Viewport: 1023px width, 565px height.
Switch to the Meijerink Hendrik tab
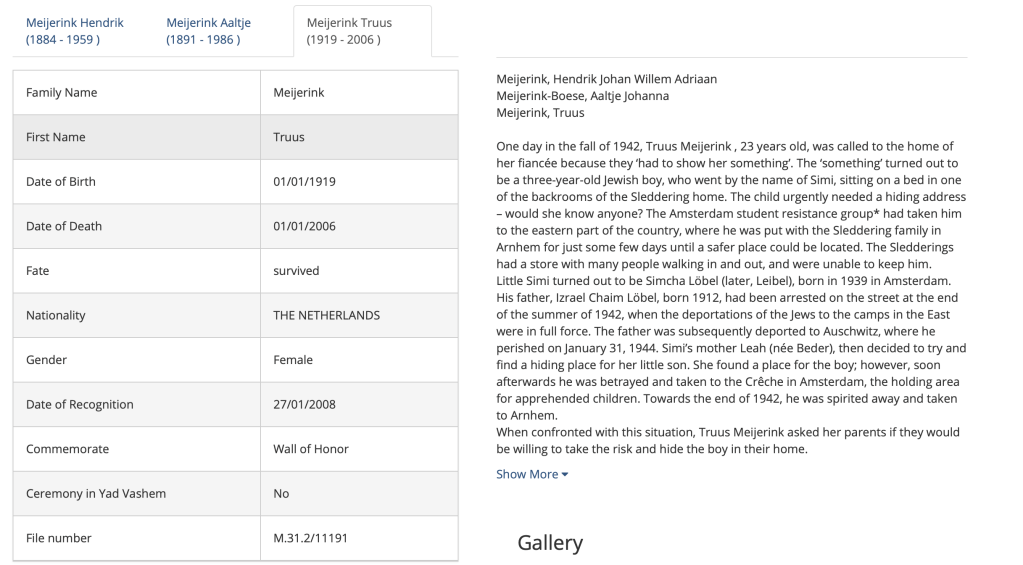pos(75,31)
